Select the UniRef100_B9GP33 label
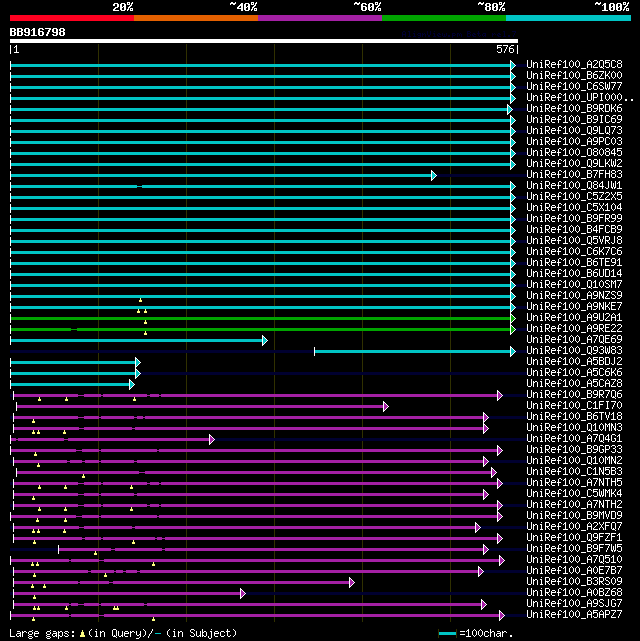Screen dimensions: 640x641 click(x=574, y=450)
